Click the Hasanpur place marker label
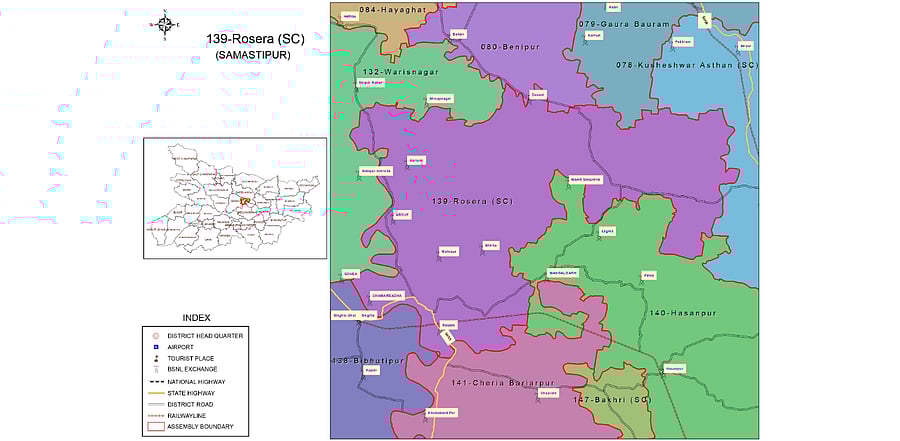The width and height of the screenshot is (900, 441). click(675, 368)
